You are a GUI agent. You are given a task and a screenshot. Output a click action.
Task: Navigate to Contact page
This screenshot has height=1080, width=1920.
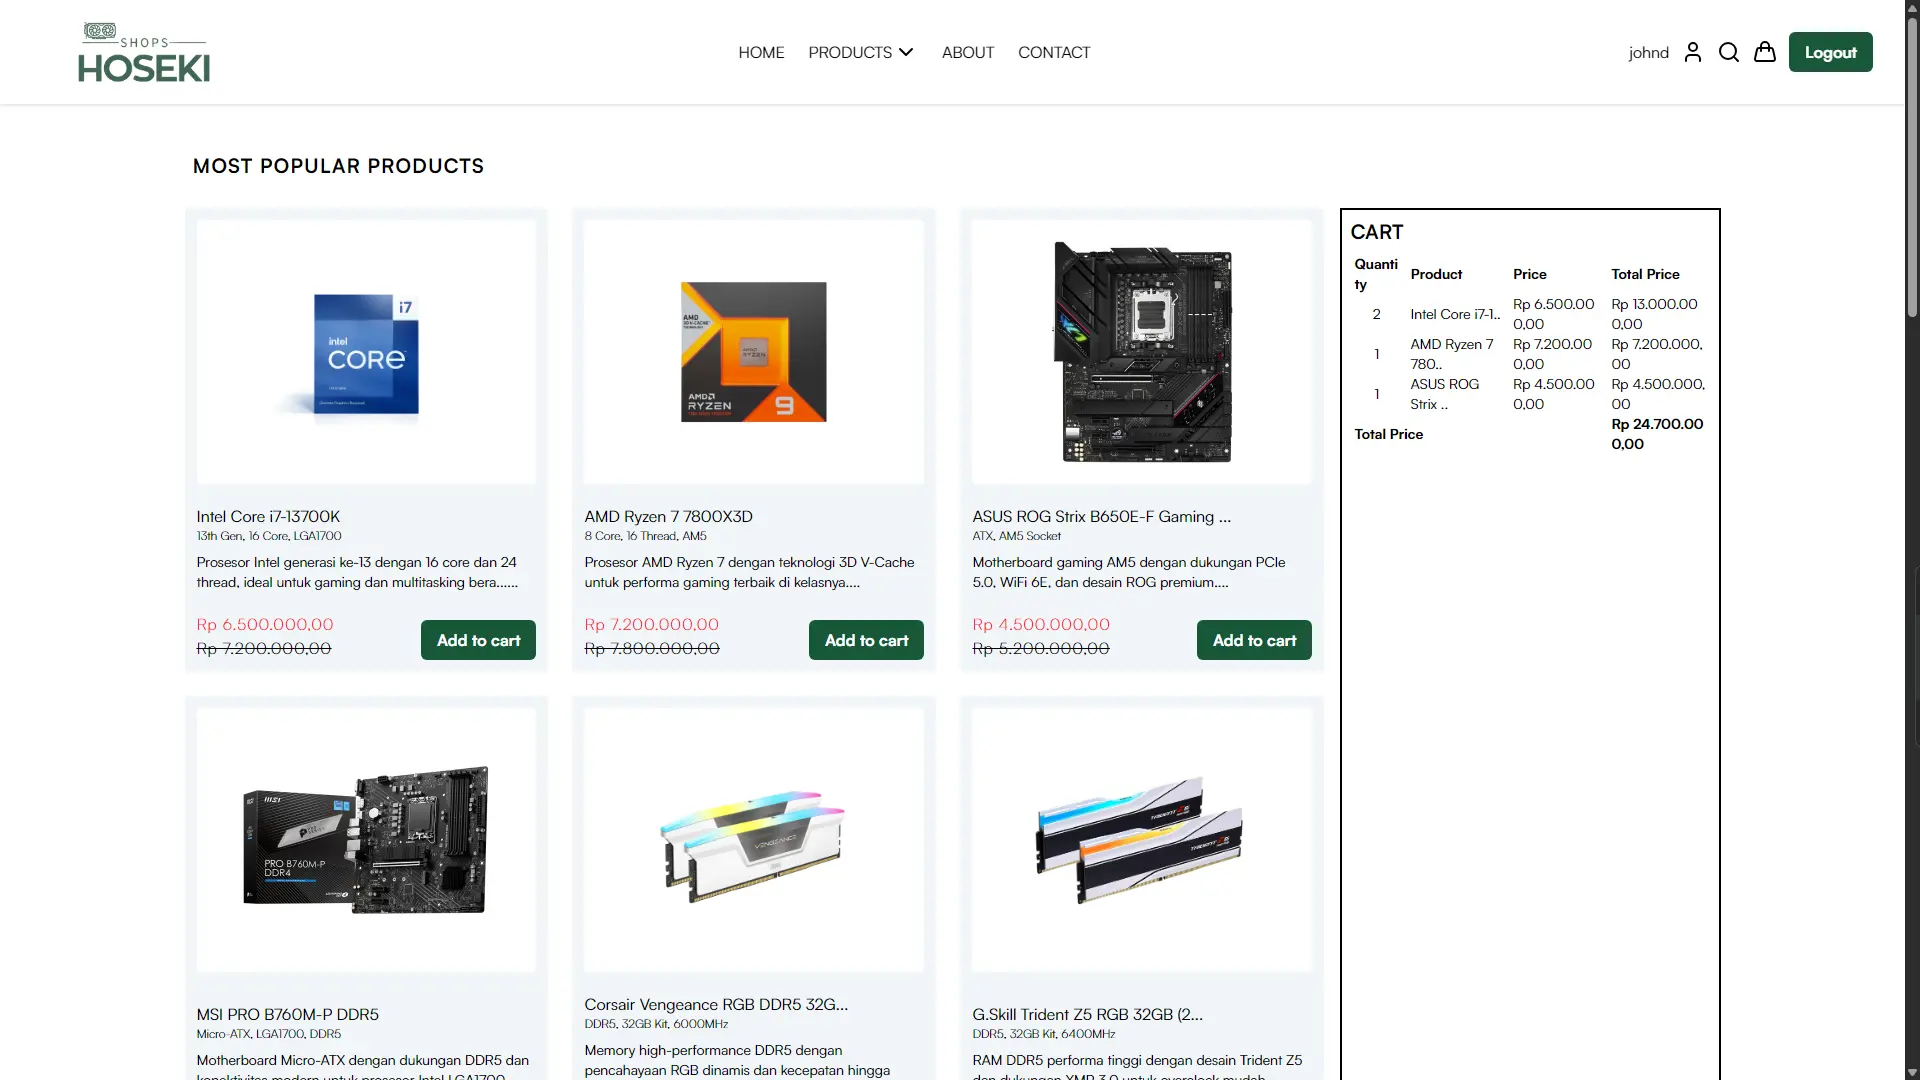pos(1054,52)
